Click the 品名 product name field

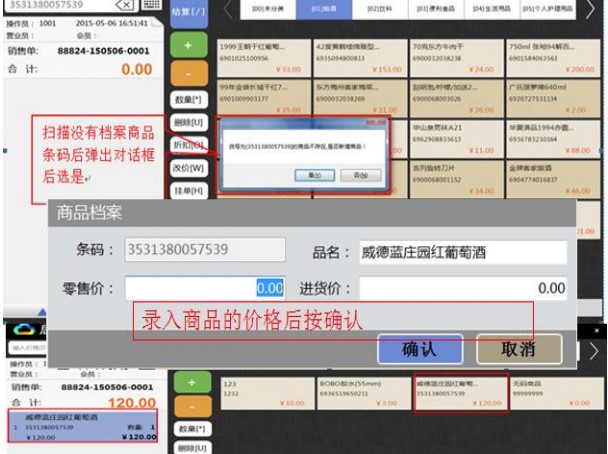[x=463, y=253]
